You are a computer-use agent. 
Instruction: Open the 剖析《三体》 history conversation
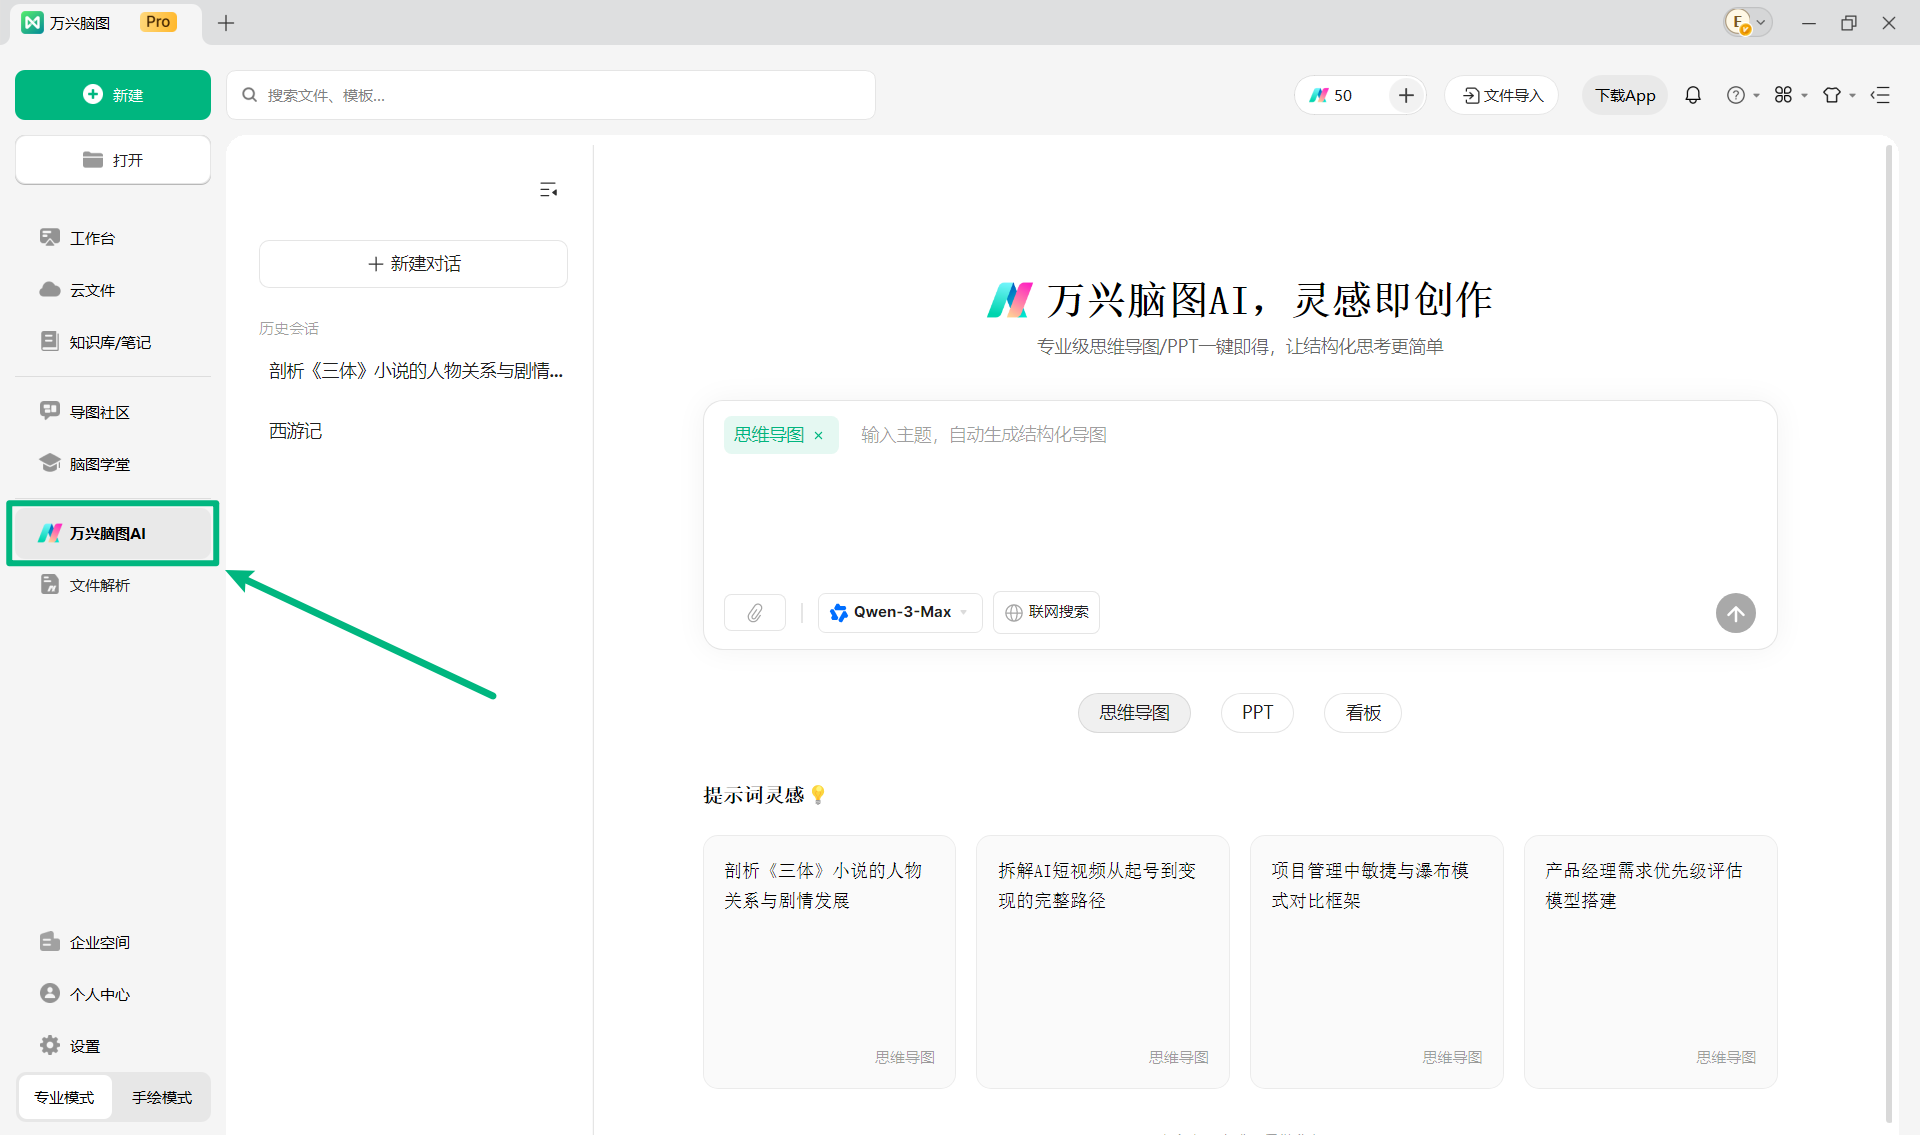413,371
